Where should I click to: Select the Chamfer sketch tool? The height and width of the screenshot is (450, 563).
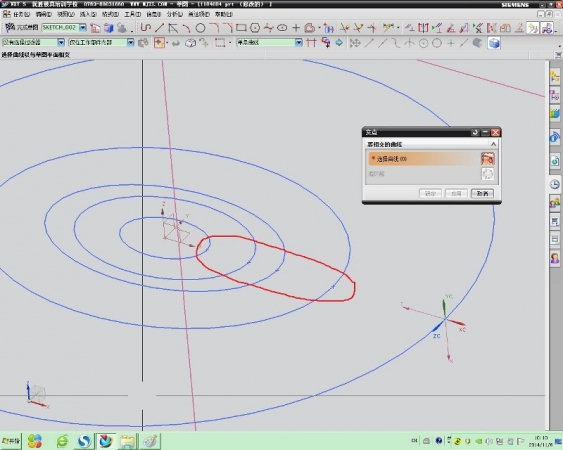pyautogui.click(x=228, y=28)
